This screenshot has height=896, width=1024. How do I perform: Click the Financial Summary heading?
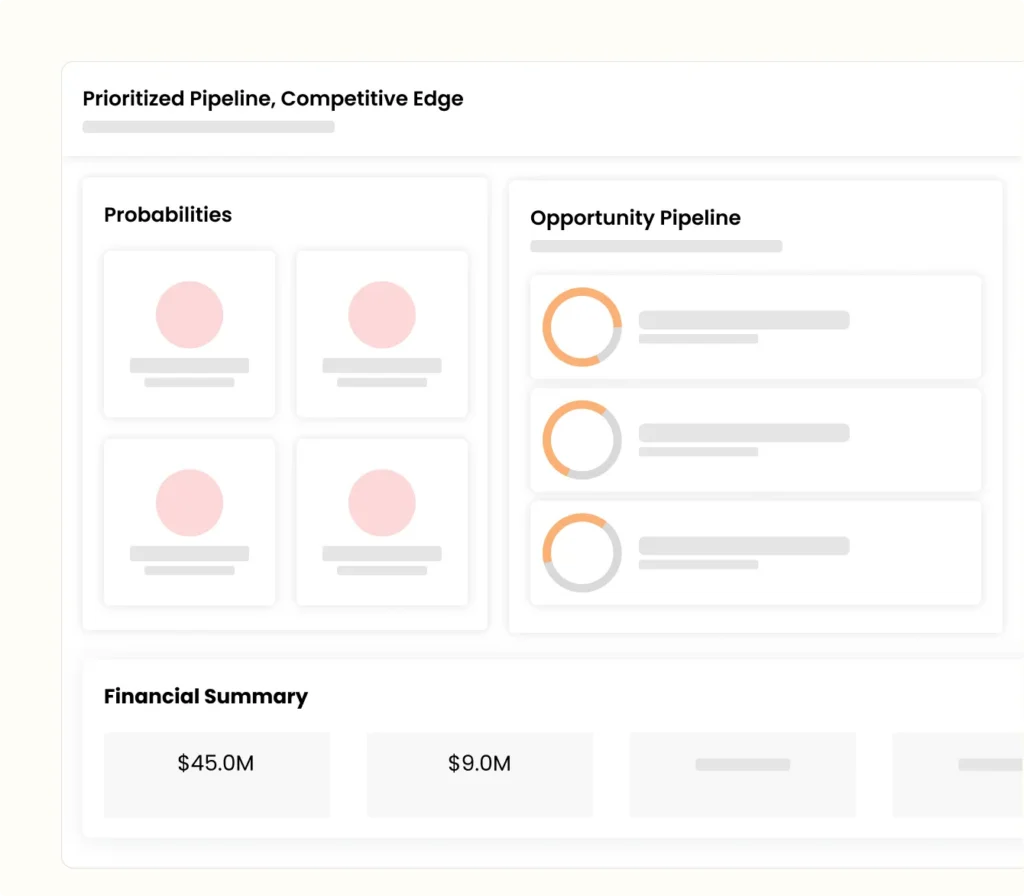[206, 696]
